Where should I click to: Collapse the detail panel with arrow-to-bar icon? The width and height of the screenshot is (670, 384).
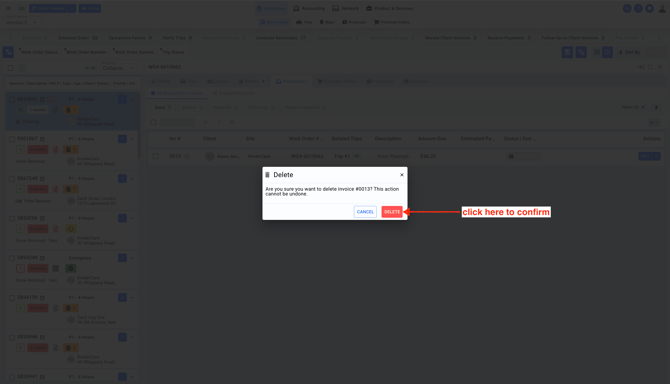pos(640,67)
